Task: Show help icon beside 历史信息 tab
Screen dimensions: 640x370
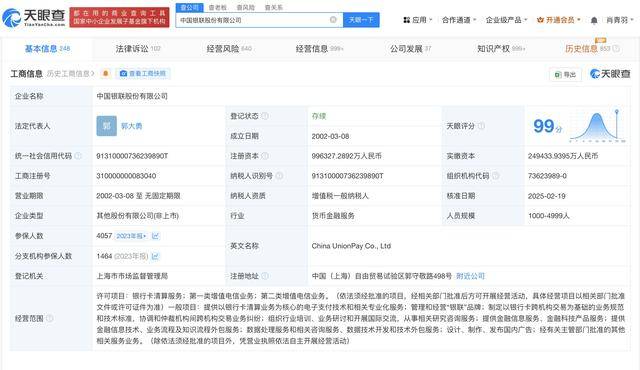Action: 616,49
